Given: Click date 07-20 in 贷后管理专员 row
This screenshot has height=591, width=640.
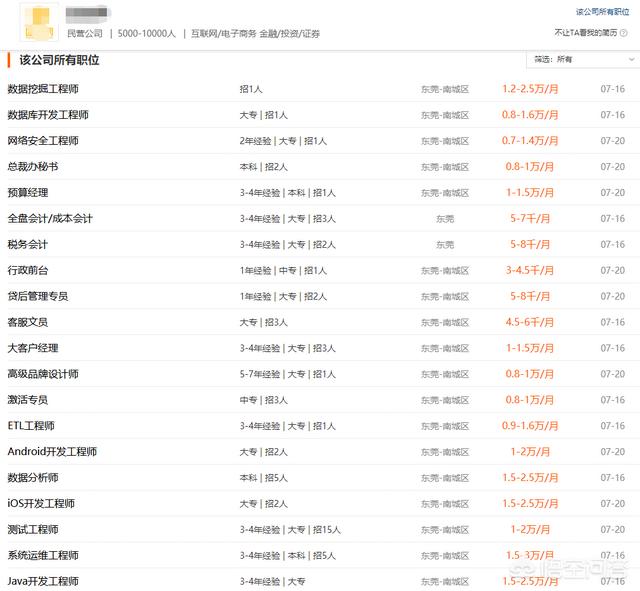Looking at the screenshot, I should [x=613, y=296].
